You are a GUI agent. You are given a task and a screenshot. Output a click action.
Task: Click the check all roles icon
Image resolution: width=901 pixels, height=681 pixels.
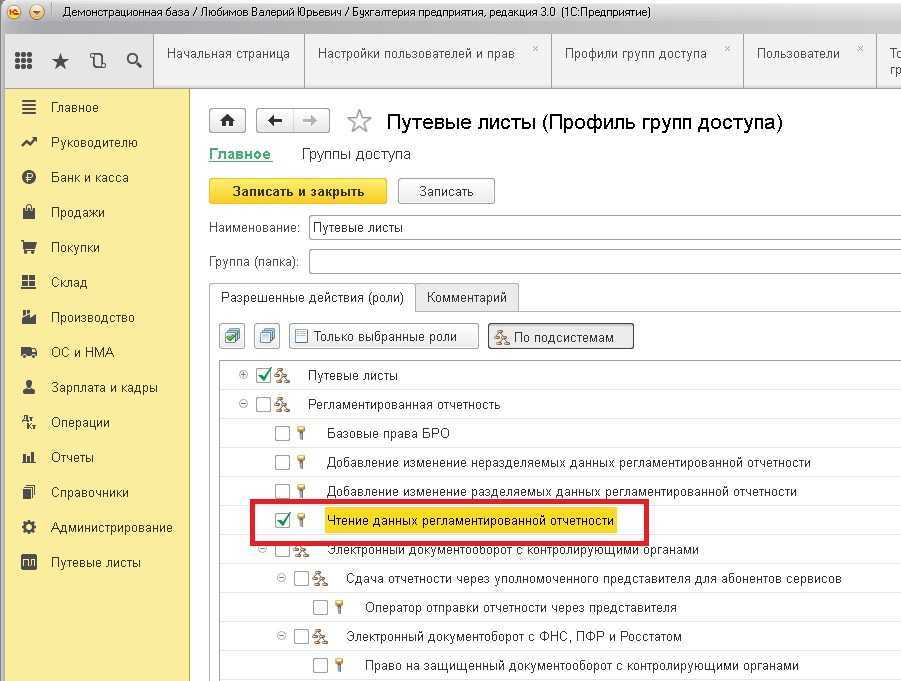(x=232, y=336)
